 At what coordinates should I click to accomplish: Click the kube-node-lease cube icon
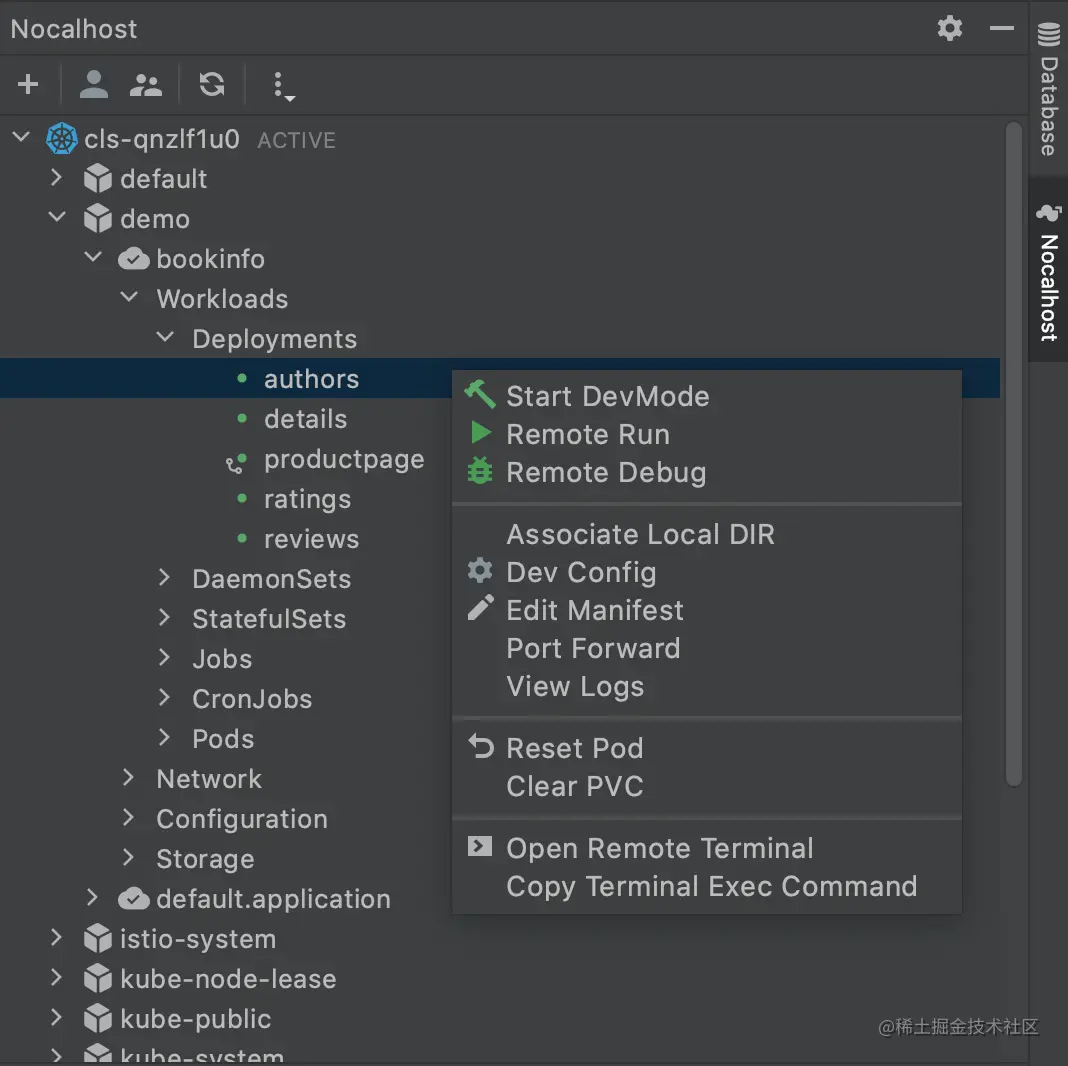97,979
